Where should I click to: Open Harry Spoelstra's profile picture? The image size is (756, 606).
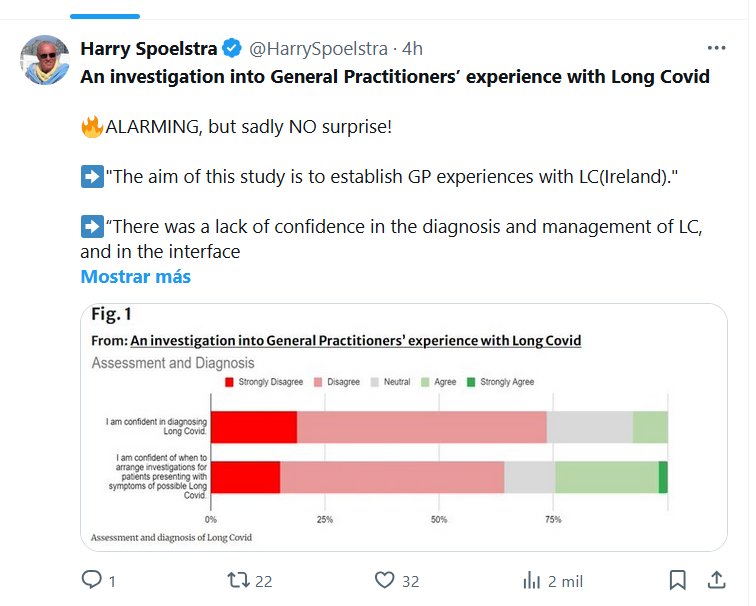[x=44, y=61]
